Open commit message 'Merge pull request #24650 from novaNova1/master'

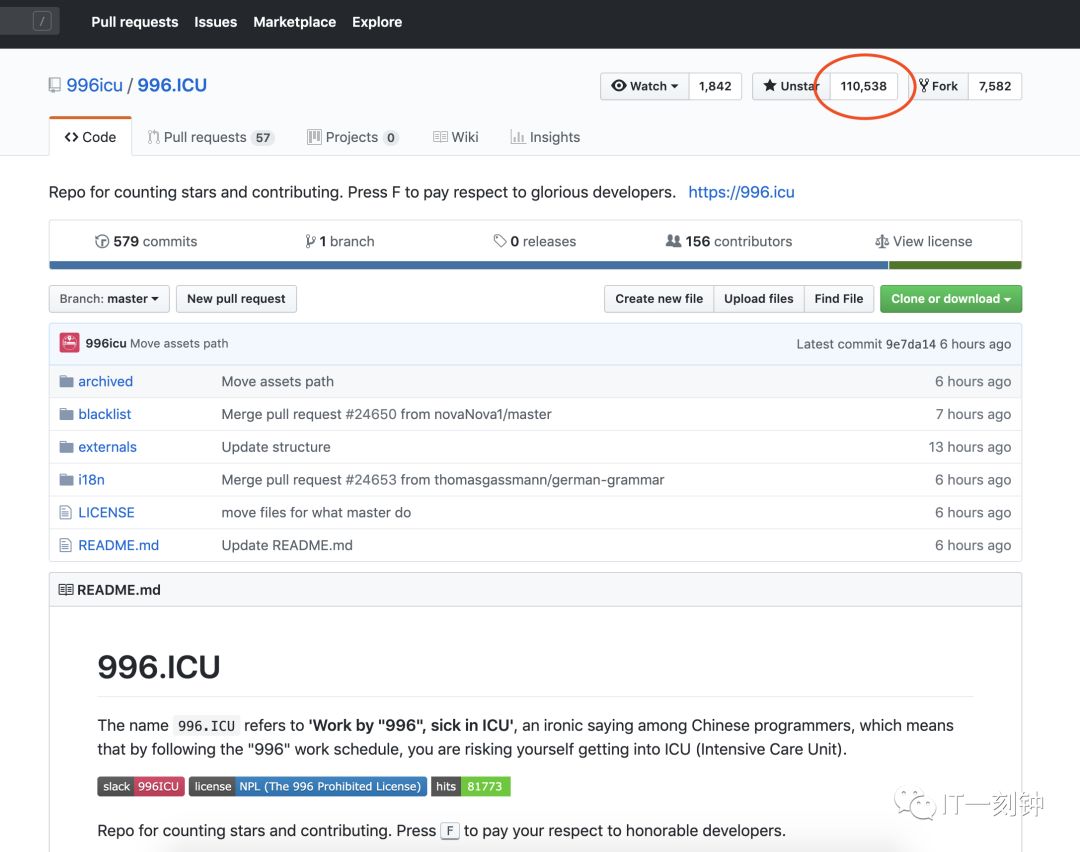(x=386, y=414)
